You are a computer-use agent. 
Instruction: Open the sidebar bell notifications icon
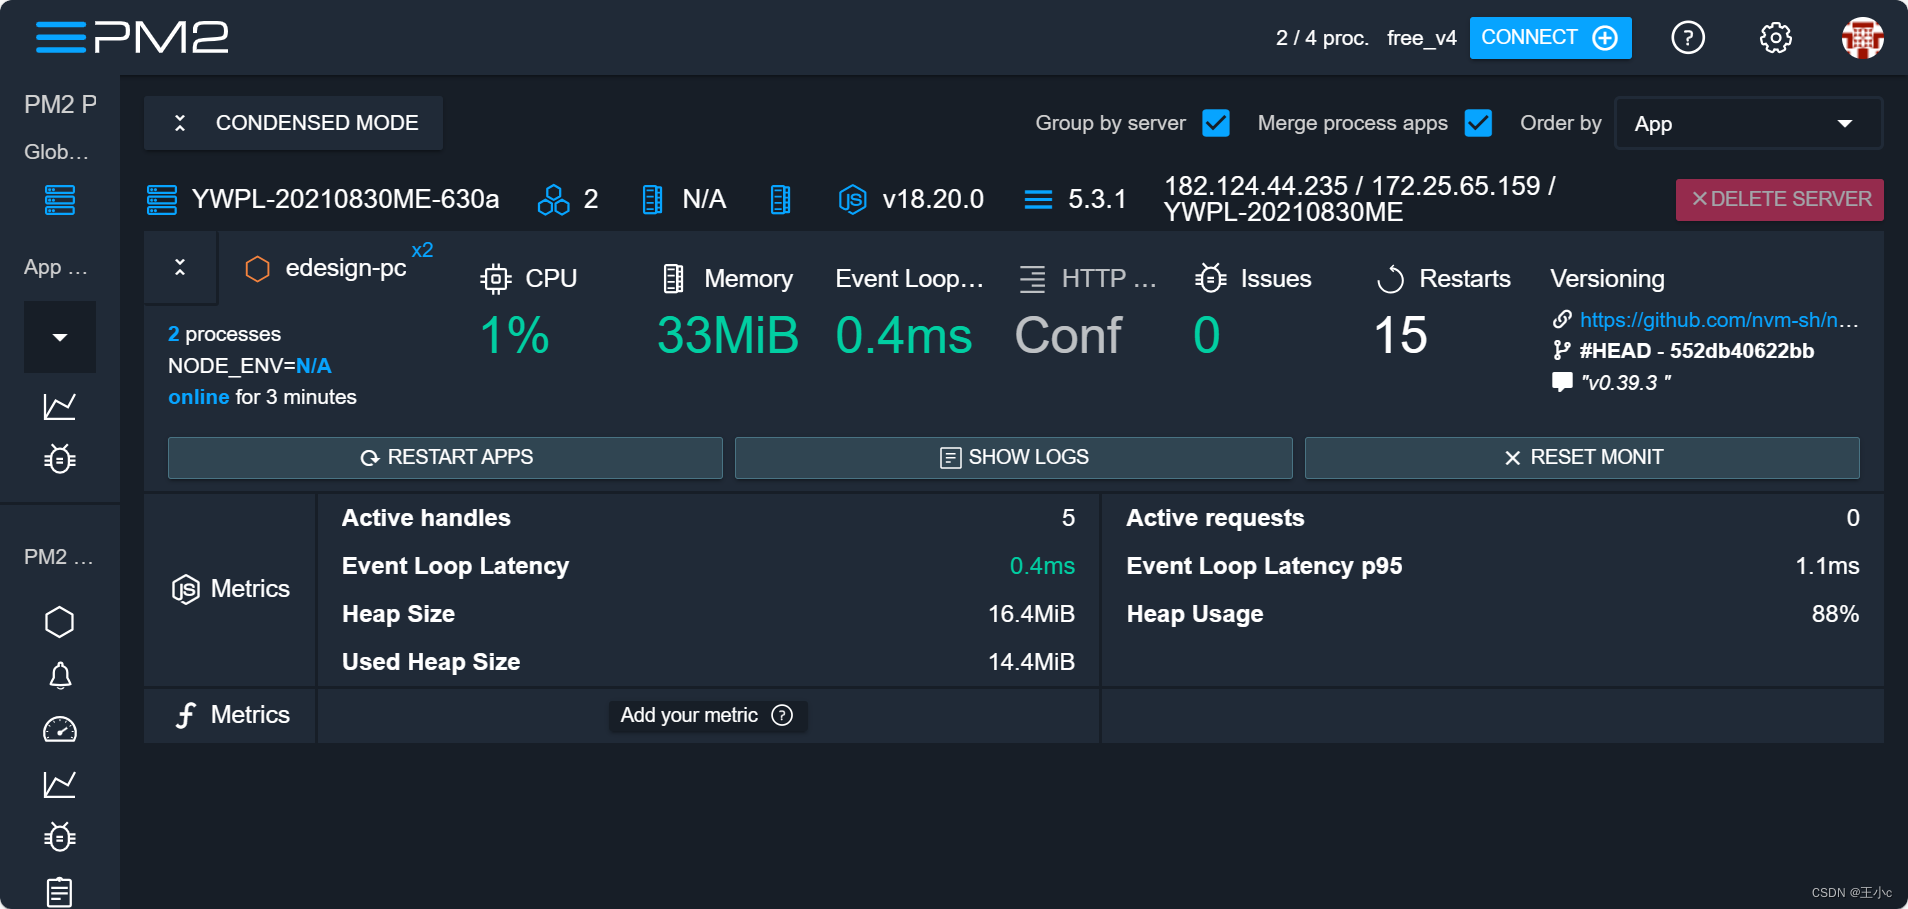coord(60,676)
